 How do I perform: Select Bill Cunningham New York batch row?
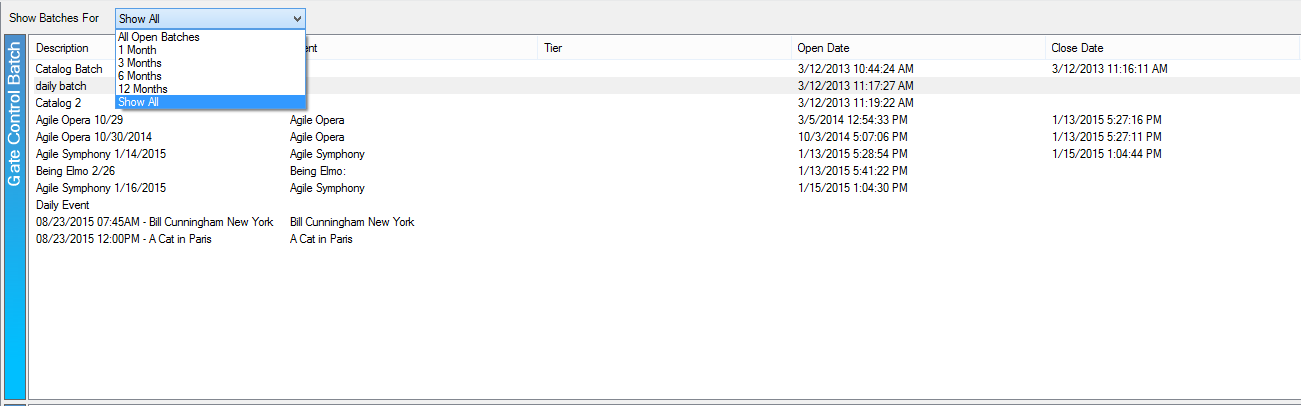[x=154, y=222]
